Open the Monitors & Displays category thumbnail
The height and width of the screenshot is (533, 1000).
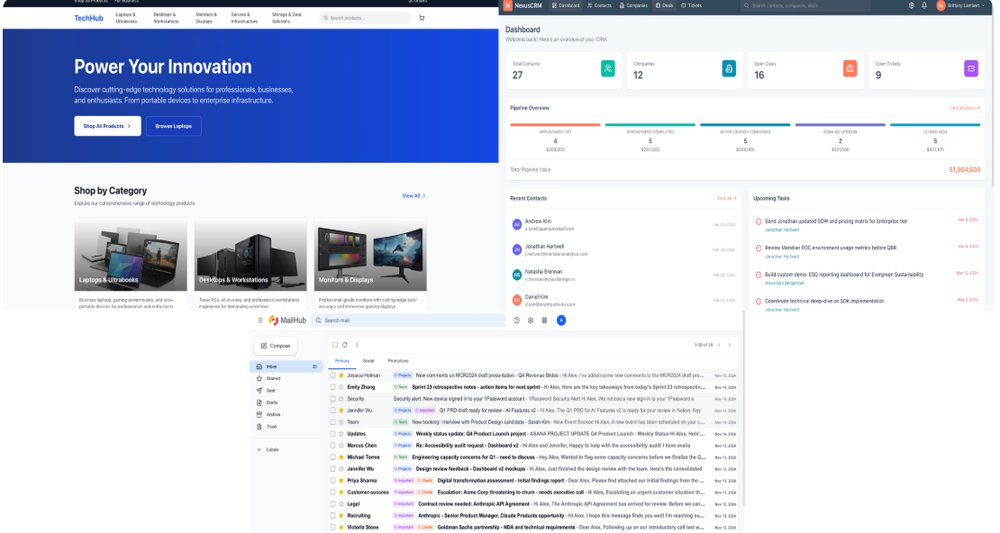pos(371,254)
